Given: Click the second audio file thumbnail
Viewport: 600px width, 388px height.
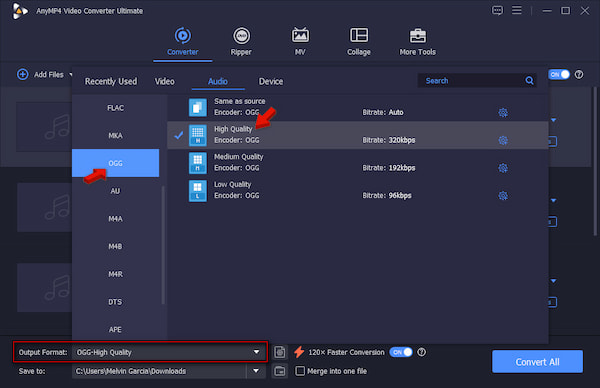Looking at the screenshot, I should (44, 207).
